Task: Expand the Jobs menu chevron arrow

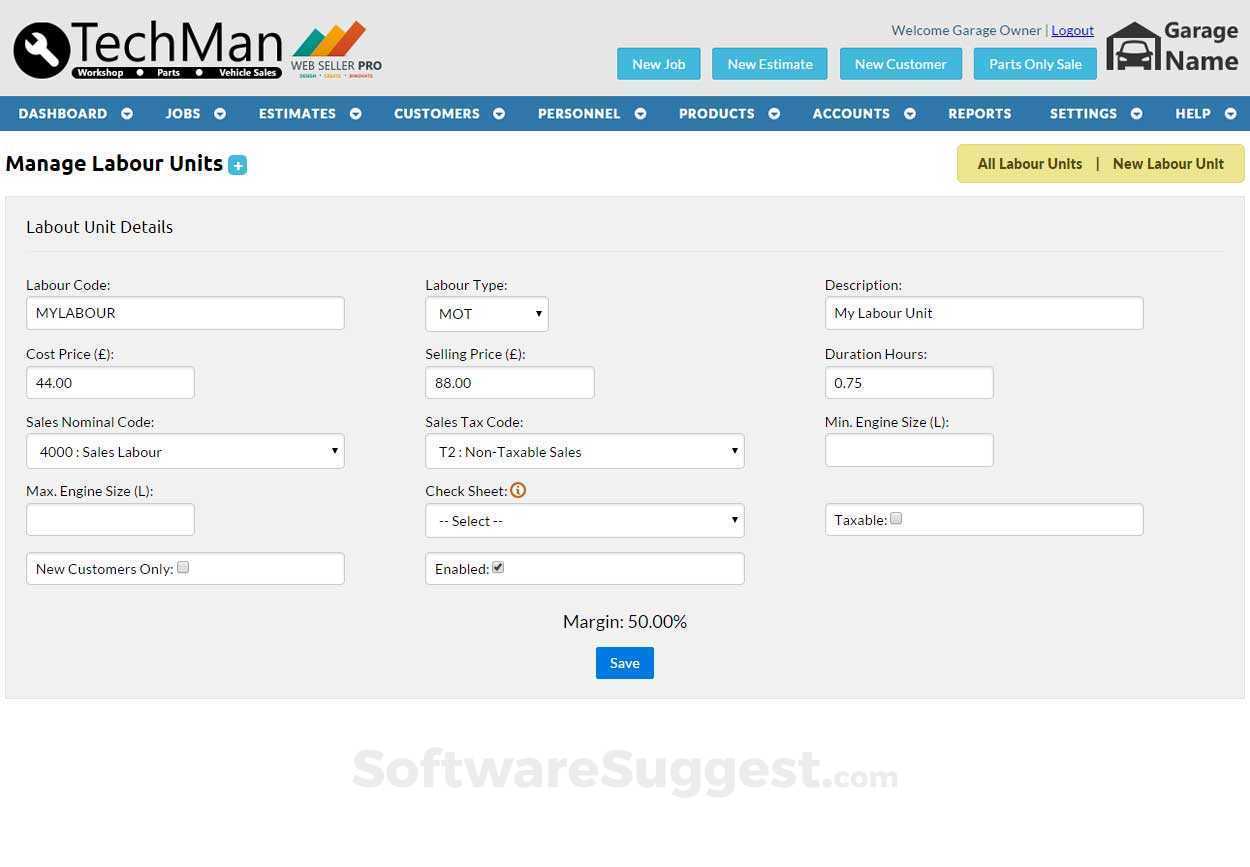Action: pyautogui.click(x=219, y=113)
